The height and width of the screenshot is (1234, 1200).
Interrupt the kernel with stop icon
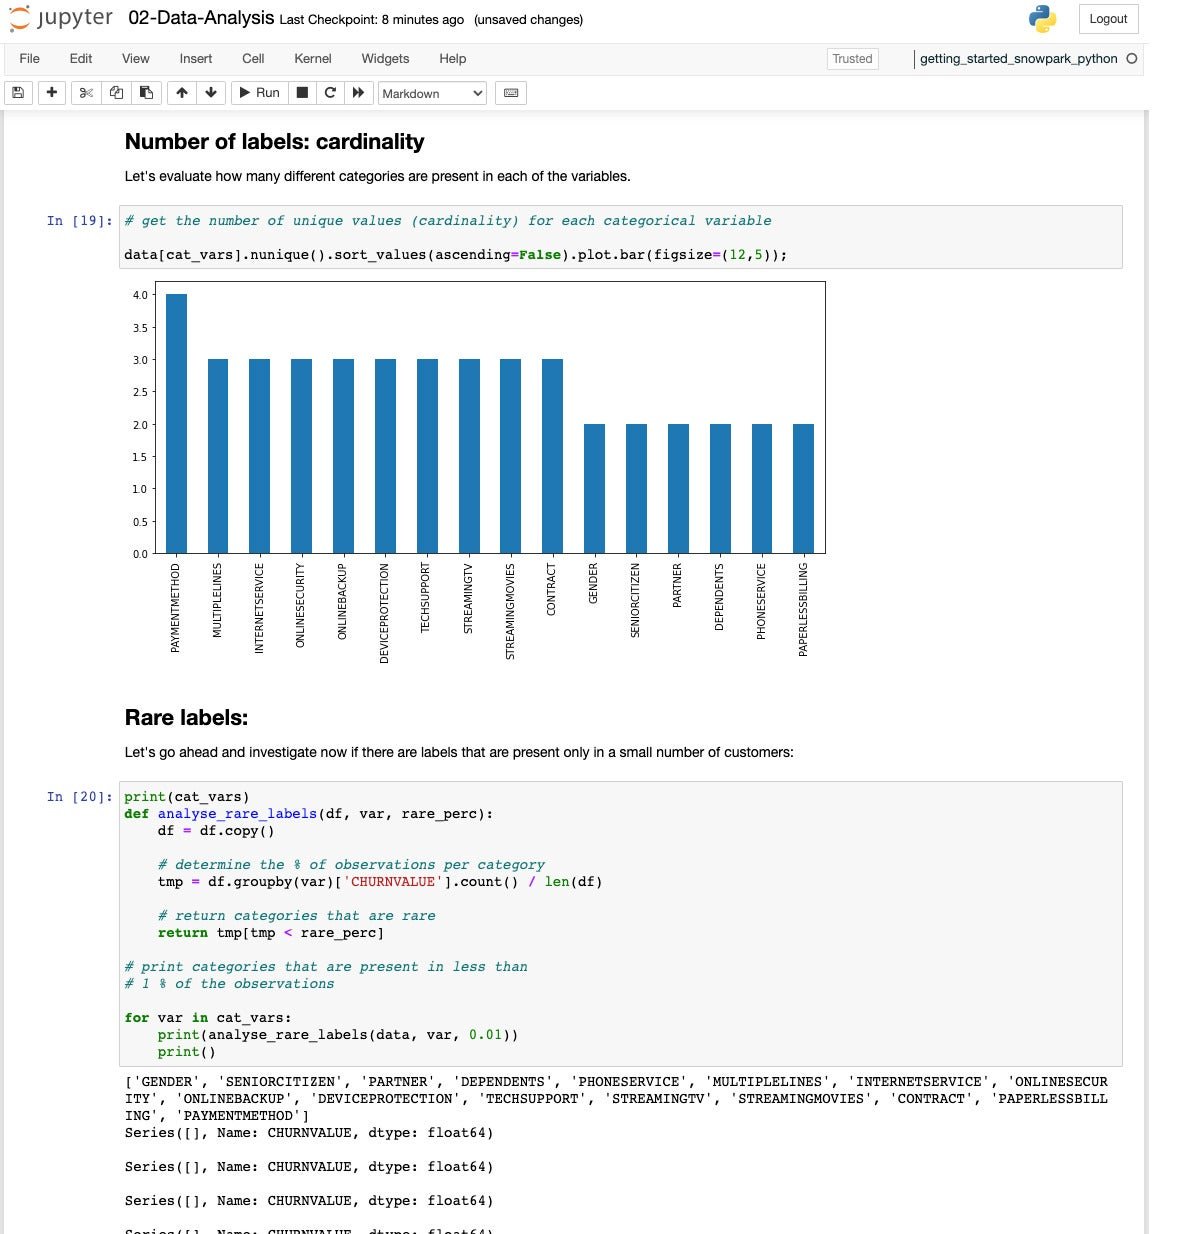coord(302,93)
